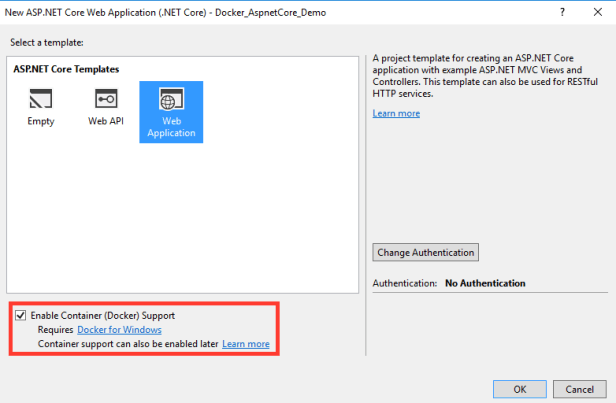The width and height of the screenshot is (616, 403).
Task: Click the Change Authentication button
Action: point(425,252)
